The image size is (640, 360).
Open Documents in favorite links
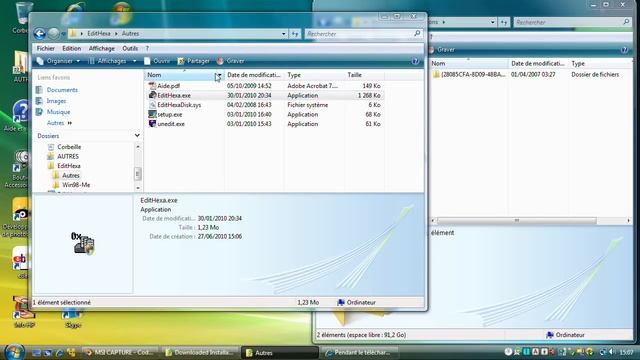pos(62,90)
